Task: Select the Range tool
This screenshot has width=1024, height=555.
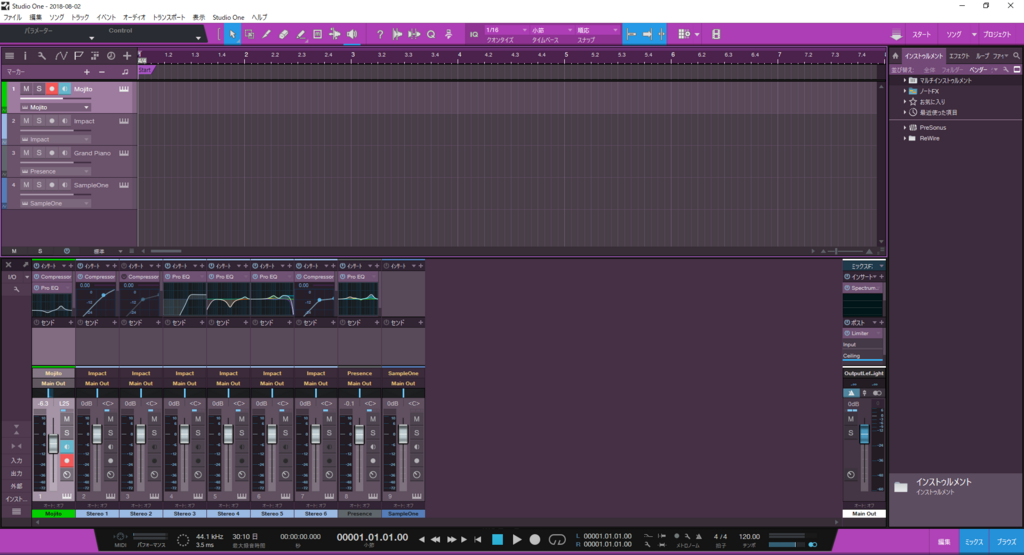Action: [249, 34]
